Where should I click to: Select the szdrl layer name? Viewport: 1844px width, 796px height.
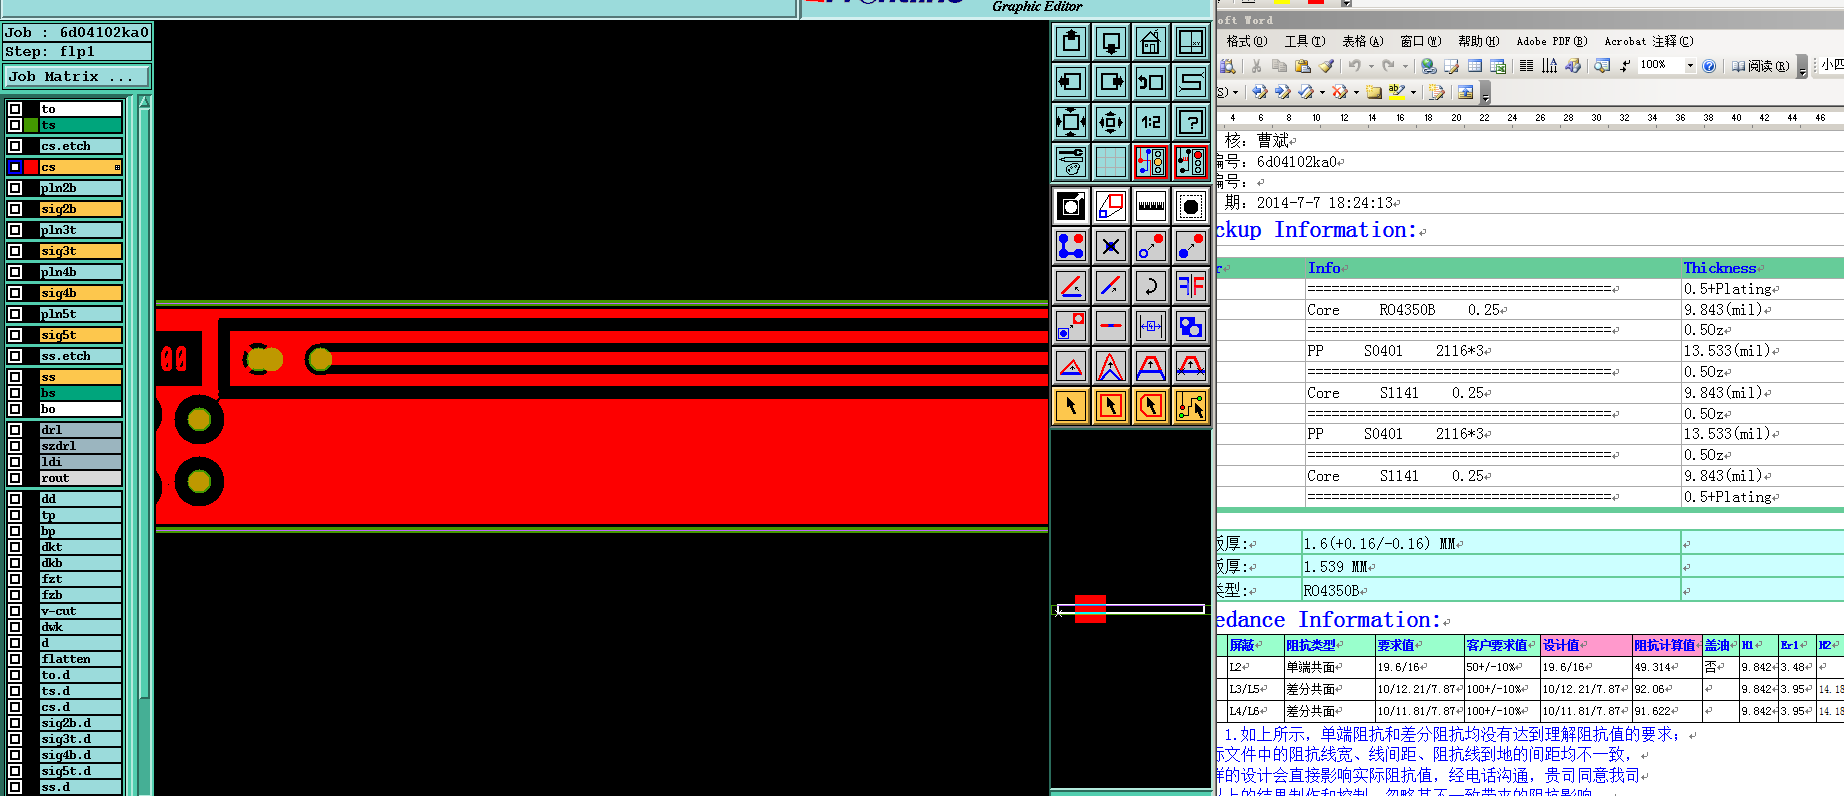tap(80, 446)
